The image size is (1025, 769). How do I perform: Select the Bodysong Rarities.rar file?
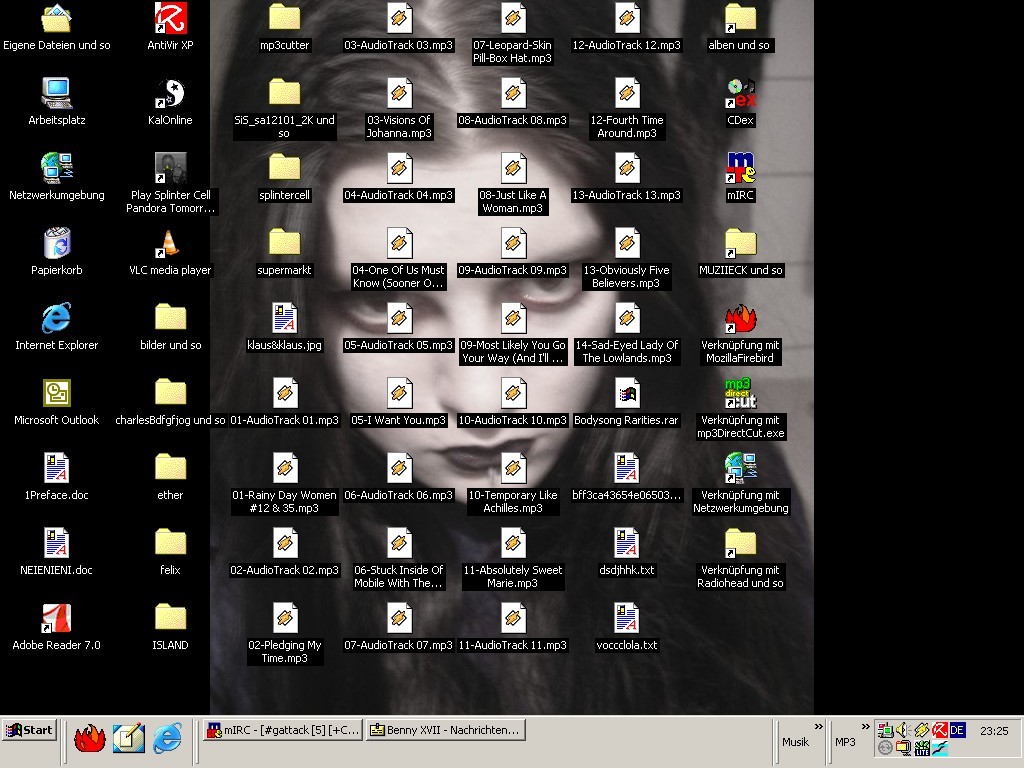coord(627,393)
